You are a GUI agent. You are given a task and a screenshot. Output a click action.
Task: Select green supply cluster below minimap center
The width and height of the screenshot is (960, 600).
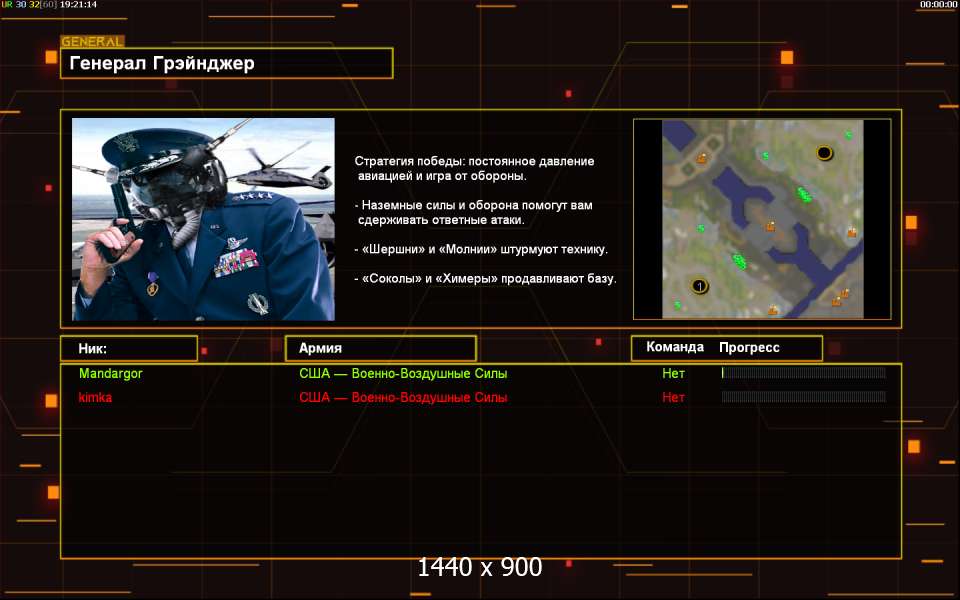[x=739, y=261]
